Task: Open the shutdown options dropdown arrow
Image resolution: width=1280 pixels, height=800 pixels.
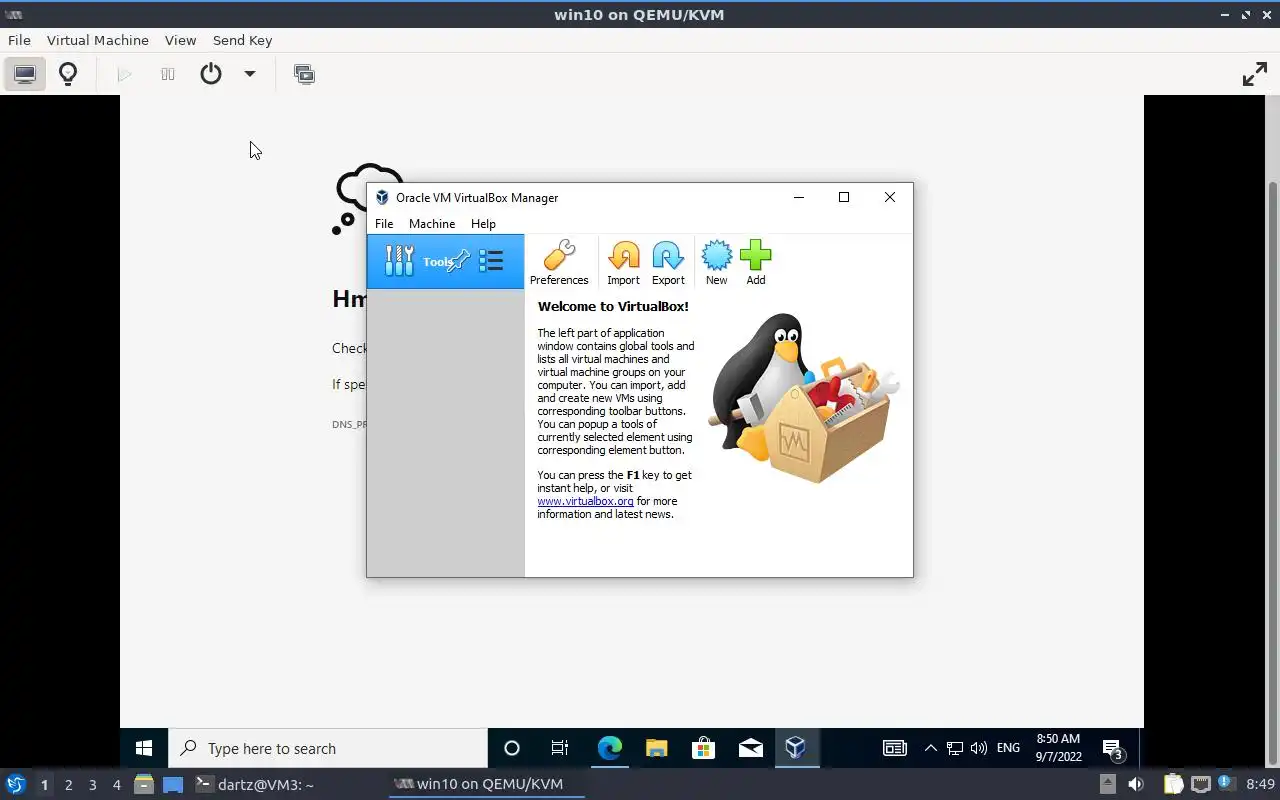Action: 250,74
